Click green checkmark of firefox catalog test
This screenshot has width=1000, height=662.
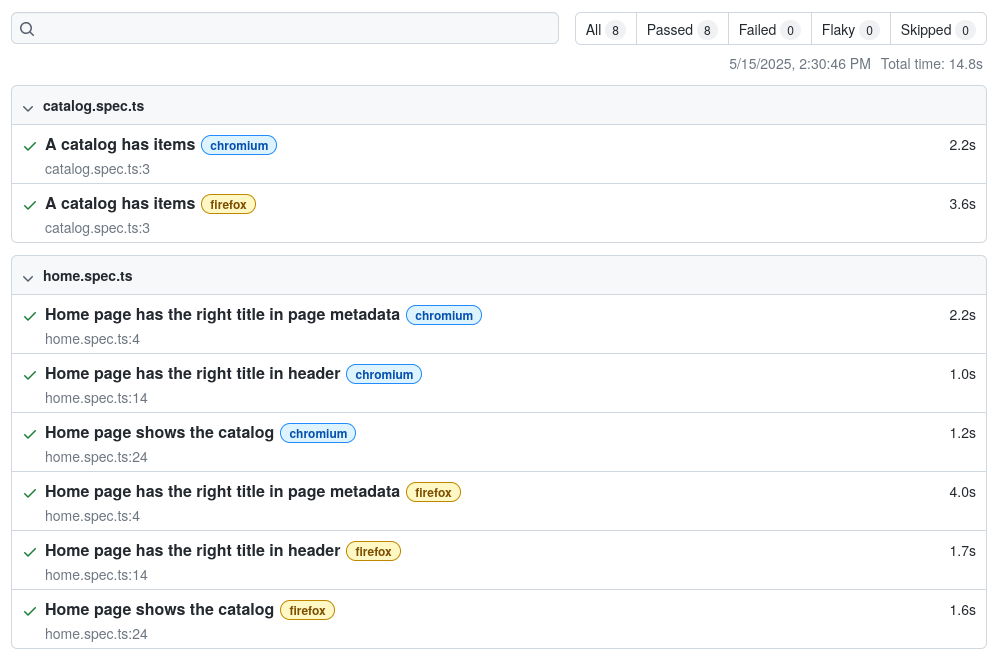point(30,205)
